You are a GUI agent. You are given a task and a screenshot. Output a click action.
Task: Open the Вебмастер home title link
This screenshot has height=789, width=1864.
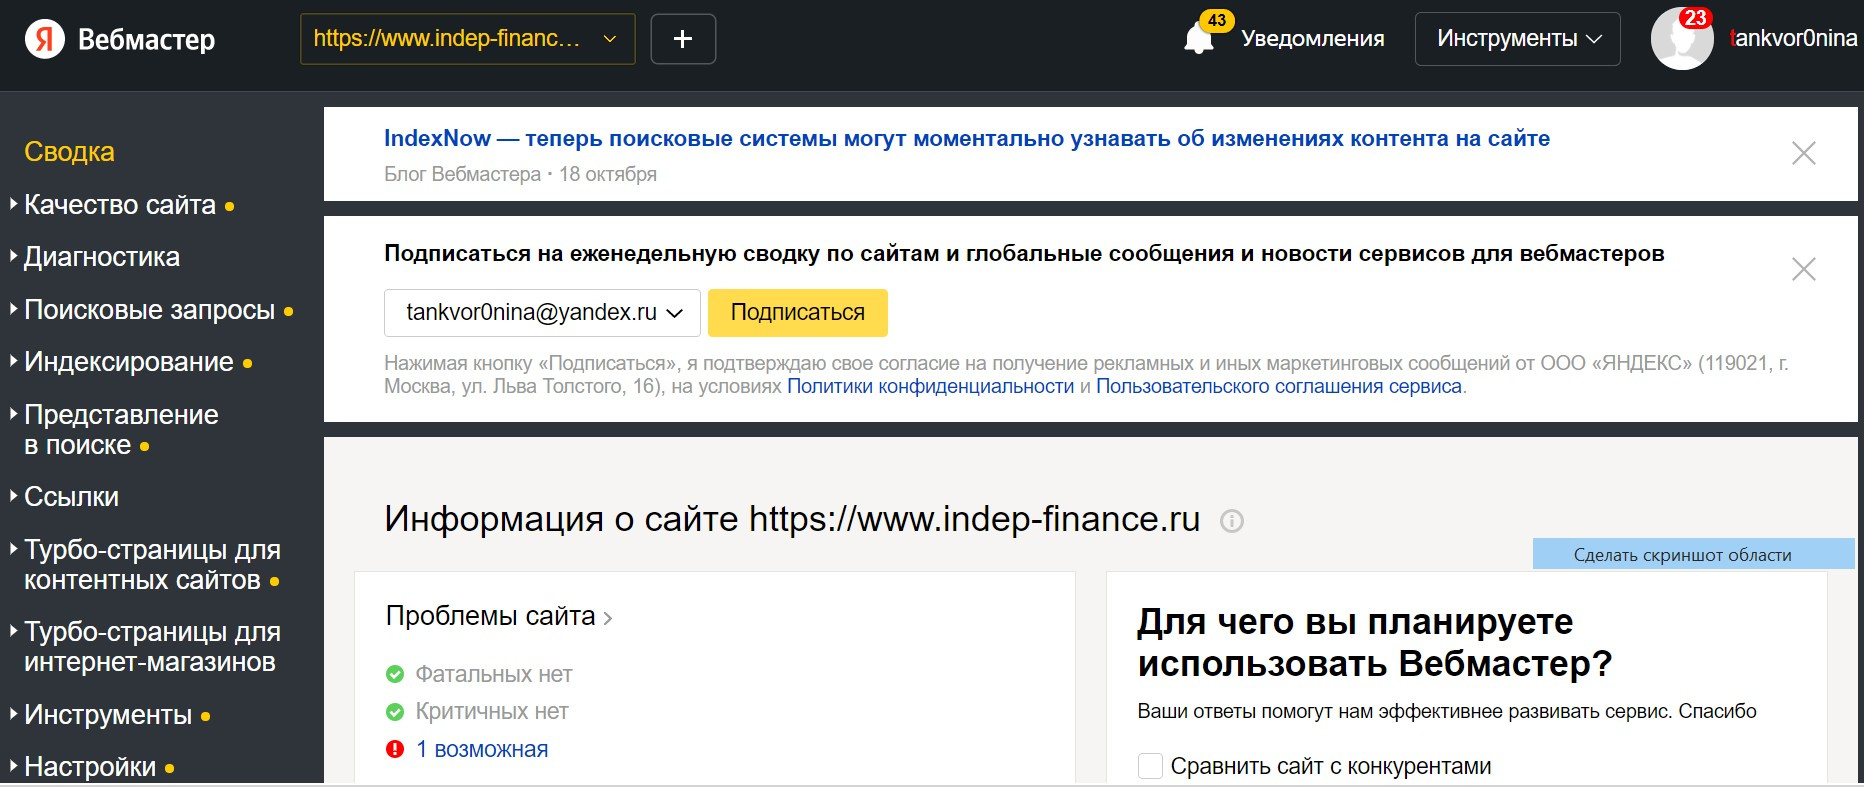tap(146, 39)
